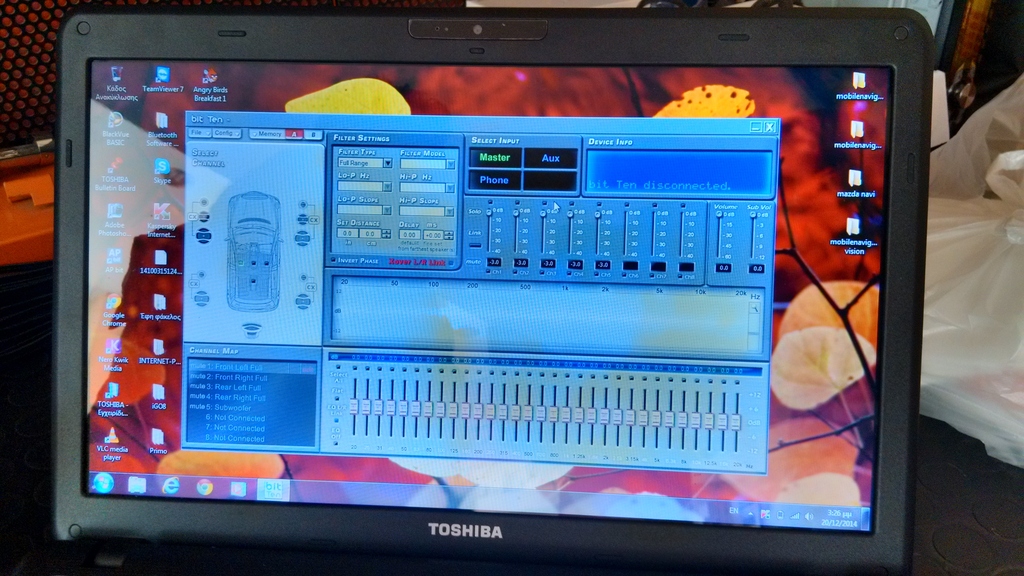Open TeamViewer 7 desktop icon

coord(163,80)
